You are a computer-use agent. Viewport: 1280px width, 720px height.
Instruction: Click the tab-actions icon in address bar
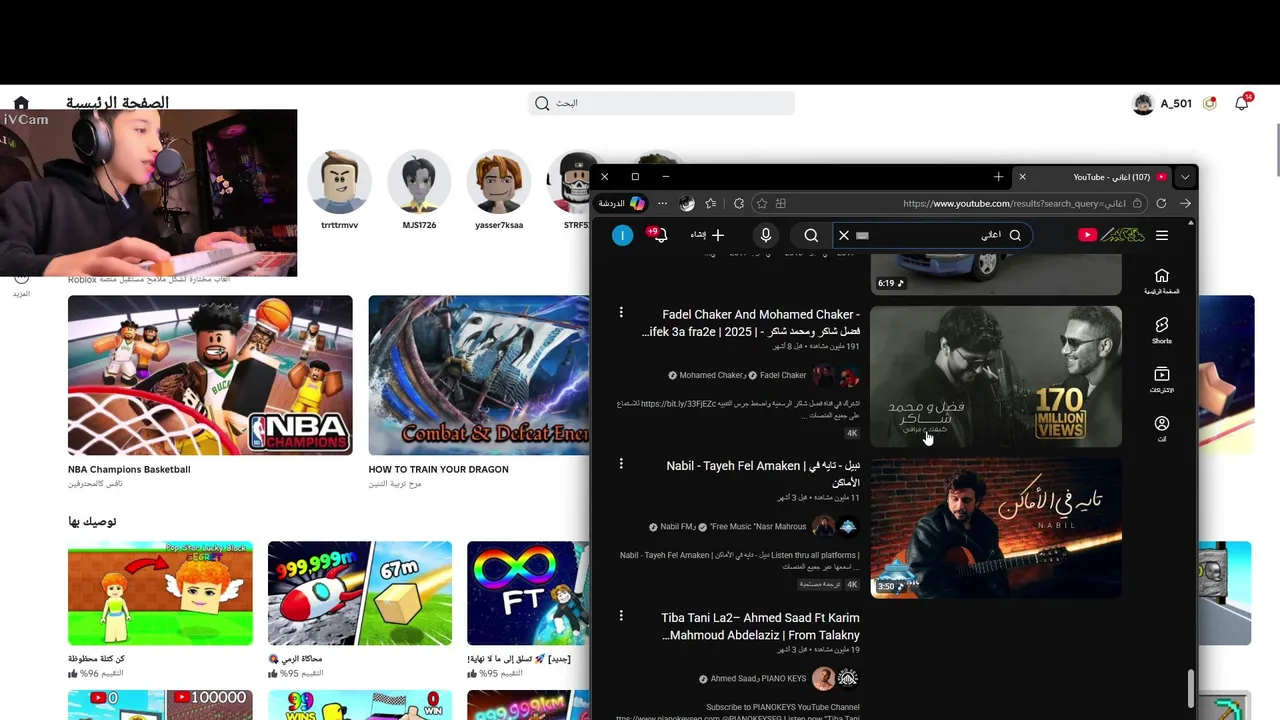781,203
